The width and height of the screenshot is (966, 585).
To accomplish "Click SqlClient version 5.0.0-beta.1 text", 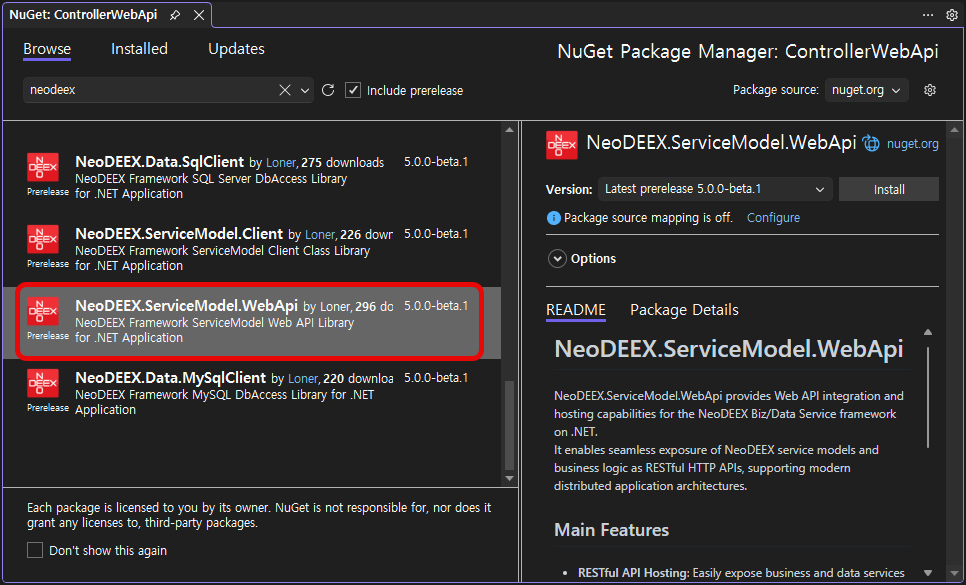I will coord(436,162).
